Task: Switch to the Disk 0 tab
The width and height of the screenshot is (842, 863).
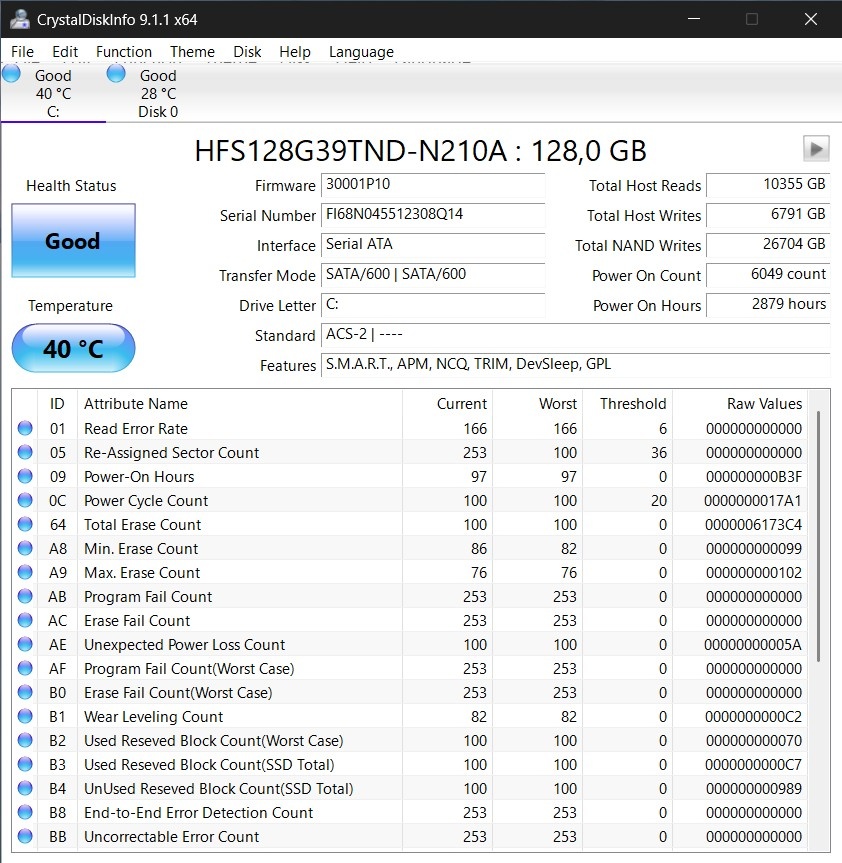Action: pyautogui.click(x=157, y=90)
